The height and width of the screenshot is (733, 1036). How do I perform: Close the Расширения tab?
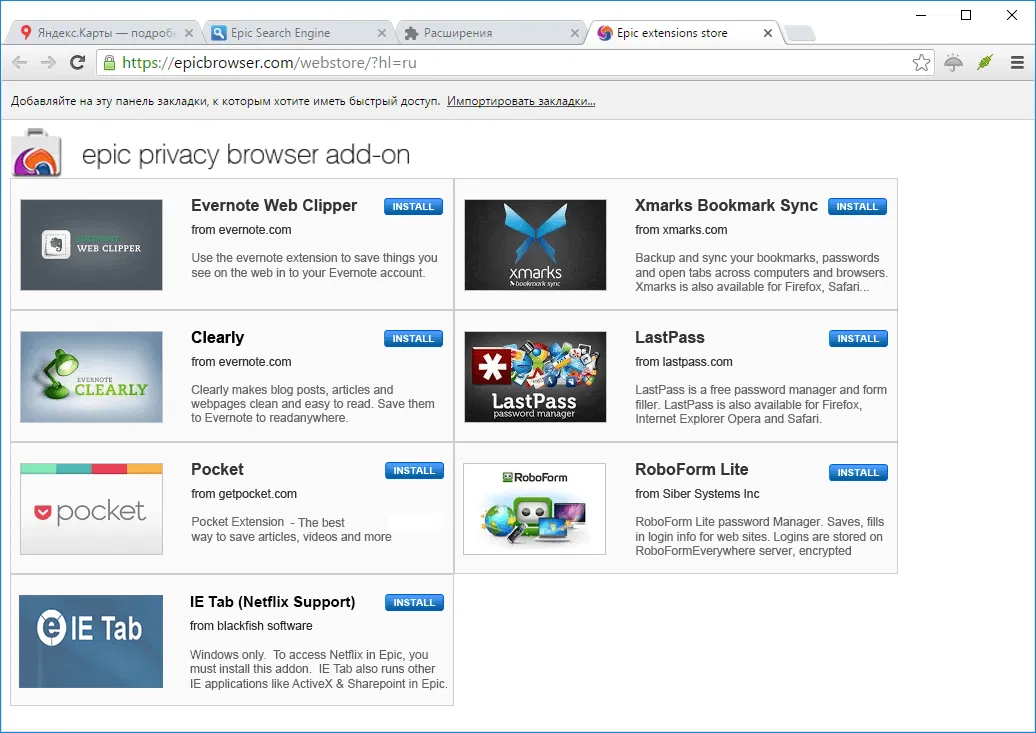(x=575, y=33)
